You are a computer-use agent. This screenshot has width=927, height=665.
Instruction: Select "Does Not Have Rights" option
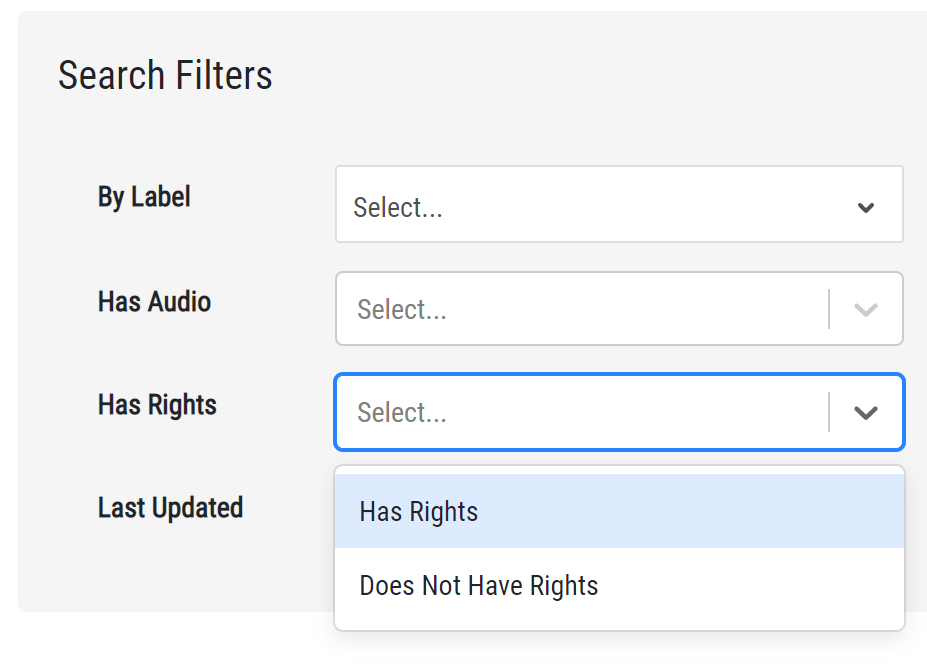[x=479, y=586]
